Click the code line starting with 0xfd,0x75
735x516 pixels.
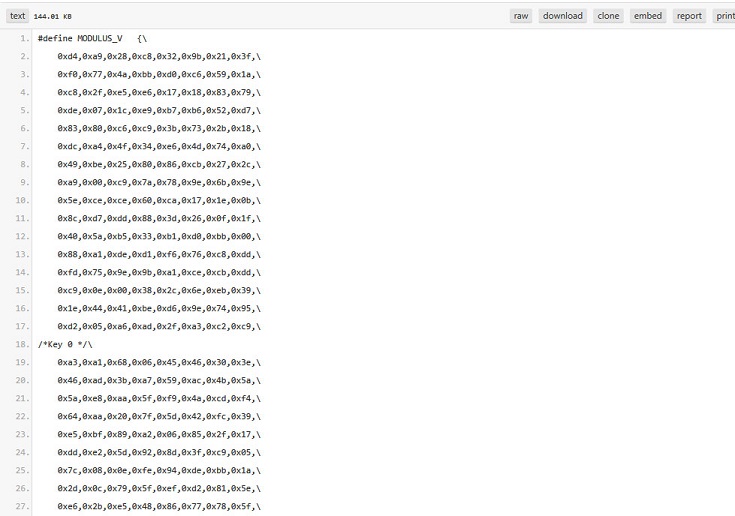click(159, 272)
